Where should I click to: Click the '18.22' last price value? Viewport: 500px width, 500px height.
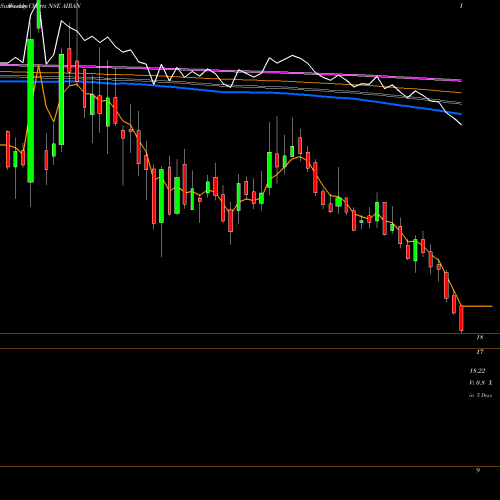tap(477, 371)
